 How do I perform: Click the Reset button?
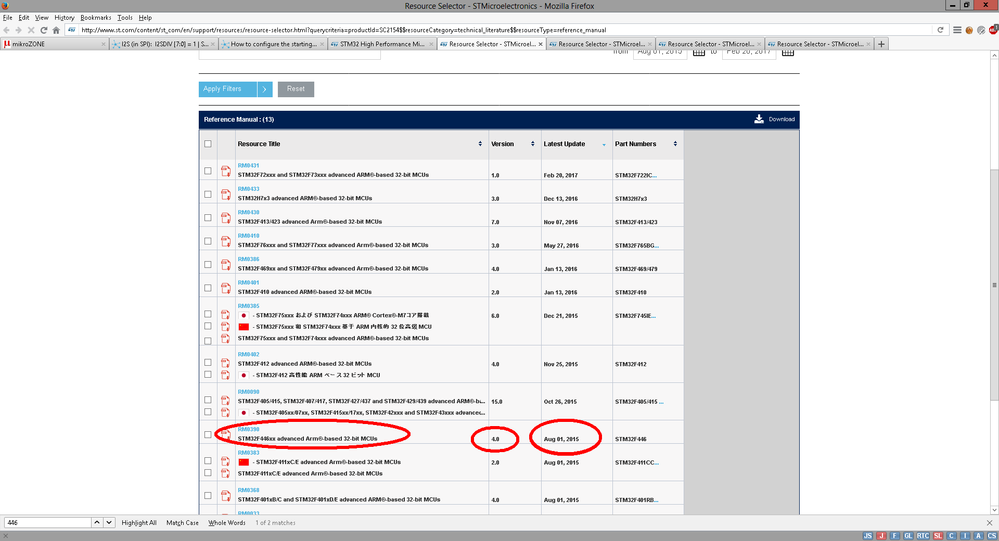coord(296,89)
